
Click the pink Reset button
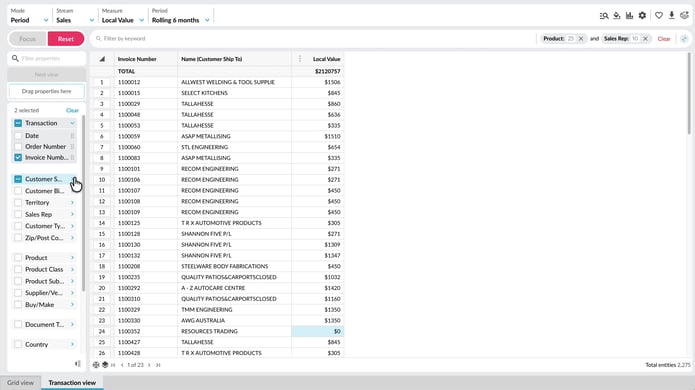click(66, 39)
